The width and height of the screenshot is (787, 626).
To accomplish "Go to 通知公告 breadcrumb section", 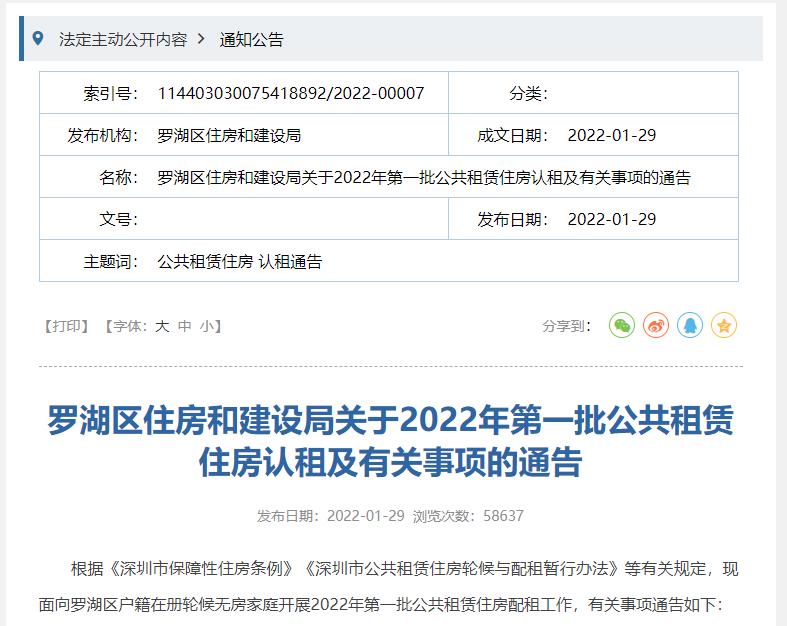I will tap(252, 40).
